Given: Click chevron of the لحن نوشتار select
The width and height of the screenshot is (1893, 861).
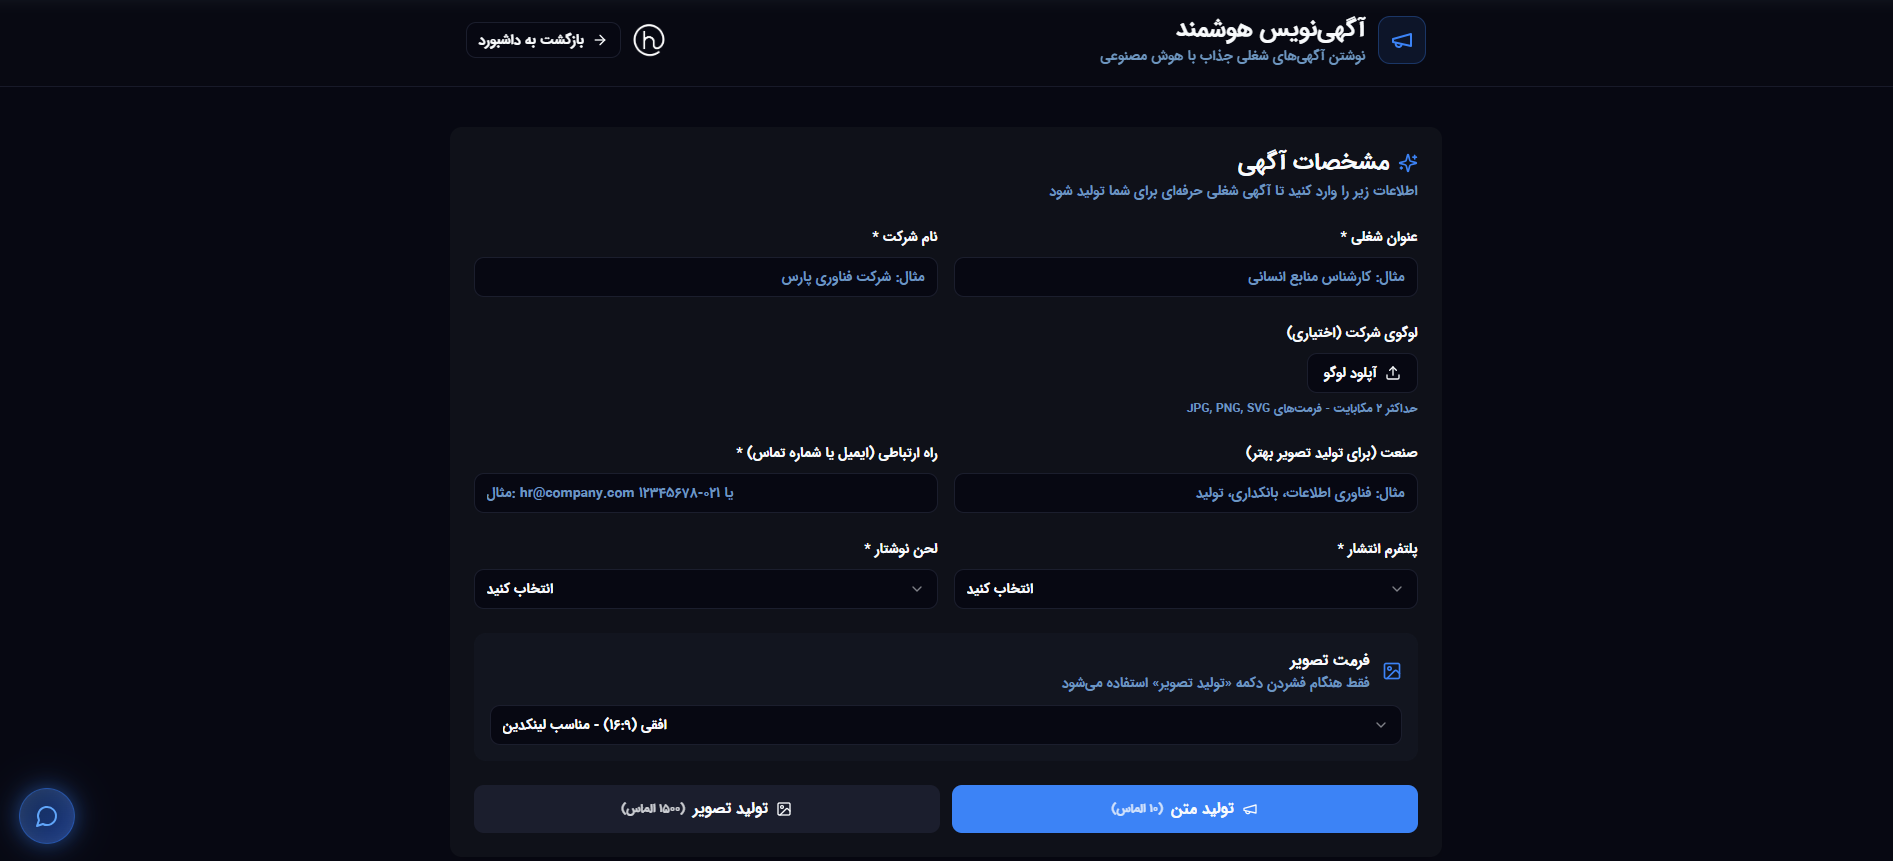Looking at the screenshot, I should click(x=916, y=589).
